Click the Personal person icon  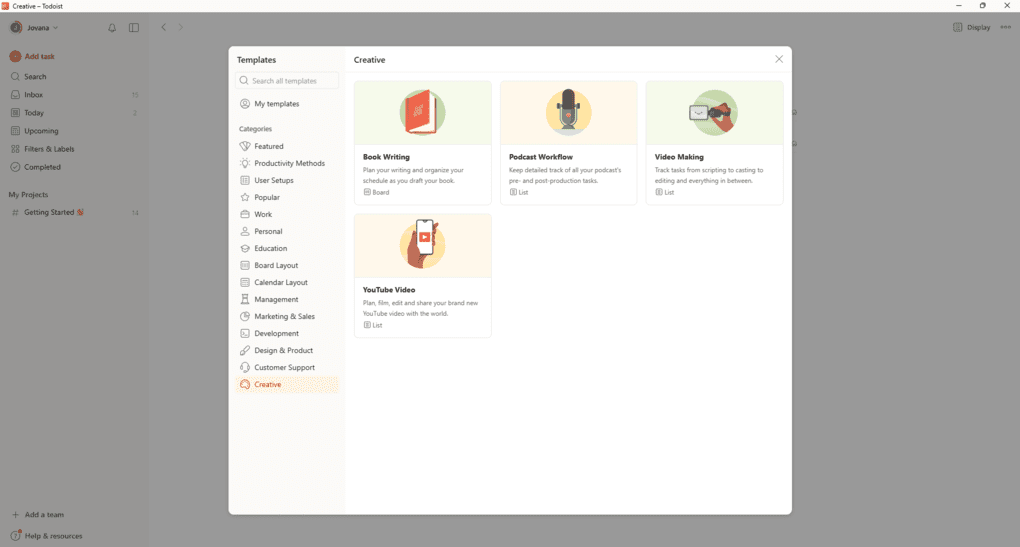coord(245,232)
